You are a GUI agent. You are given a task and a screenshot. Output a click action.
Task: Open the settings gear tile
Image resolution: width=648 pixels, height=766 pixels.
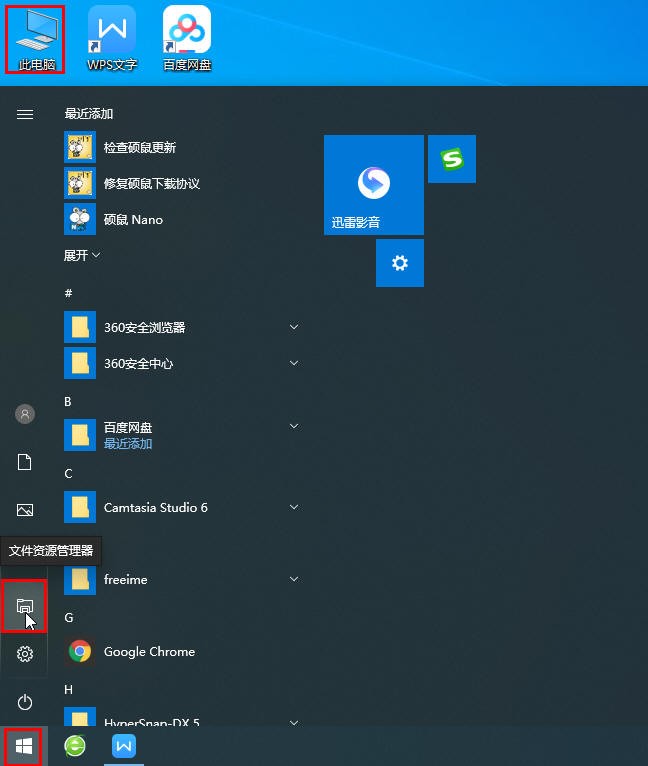pos(400,263)
